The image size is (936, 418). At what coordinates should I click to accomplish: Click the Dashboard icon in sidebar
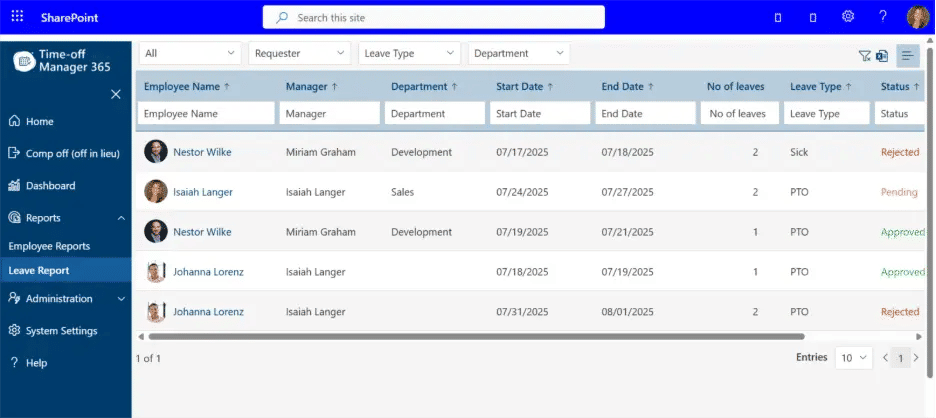coord(15,186)
